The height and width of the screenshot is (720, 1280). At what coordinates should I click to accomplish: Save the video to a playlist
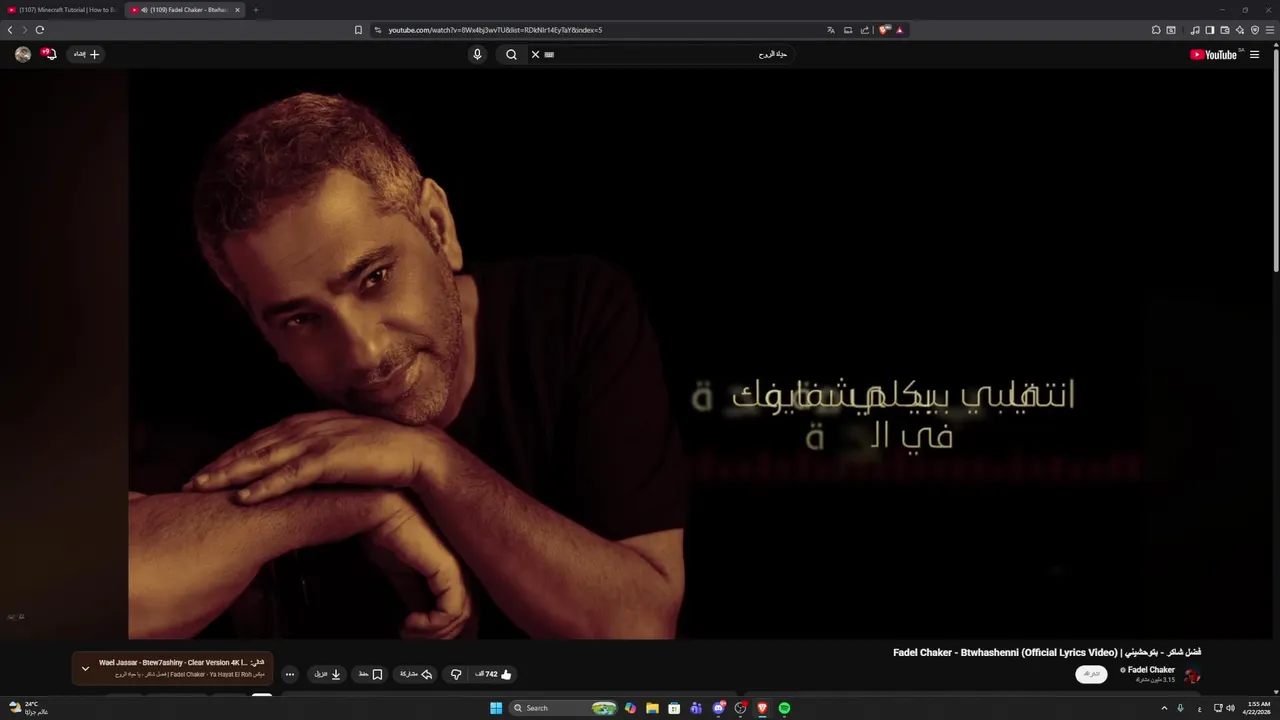[x=371, y=674]
